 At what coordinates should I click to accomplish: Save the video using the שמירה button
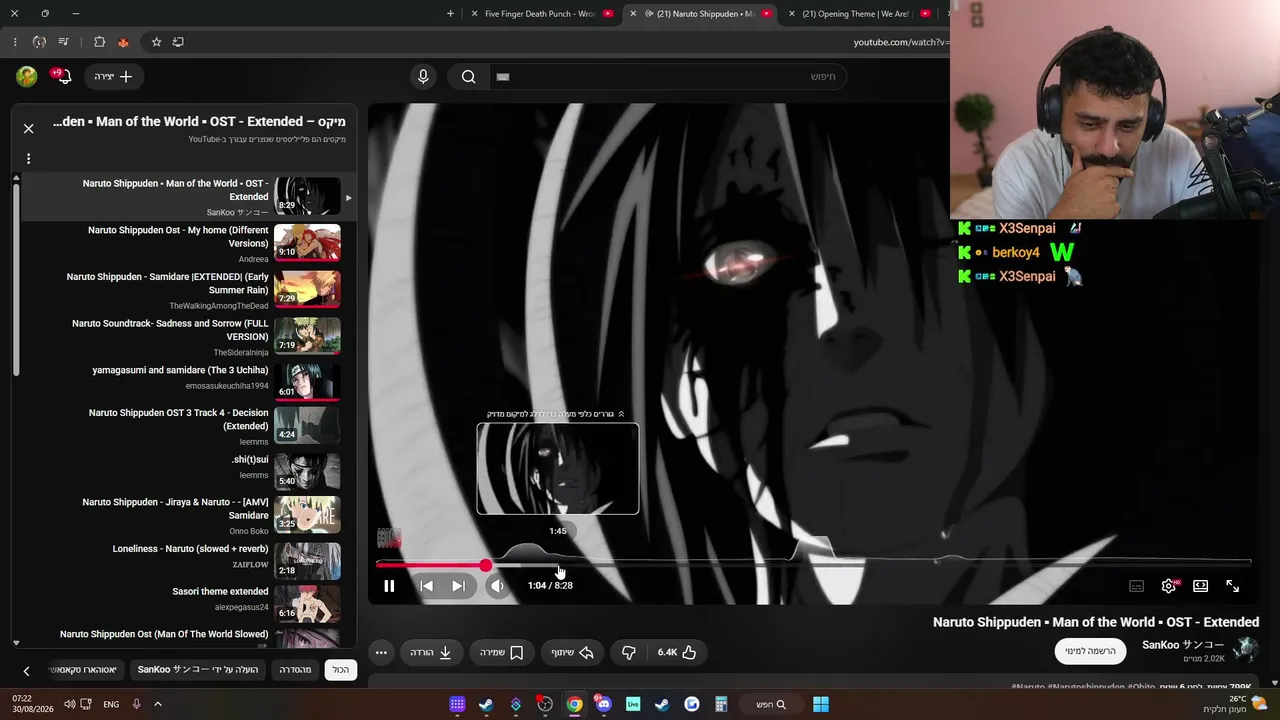pos(501,652)
